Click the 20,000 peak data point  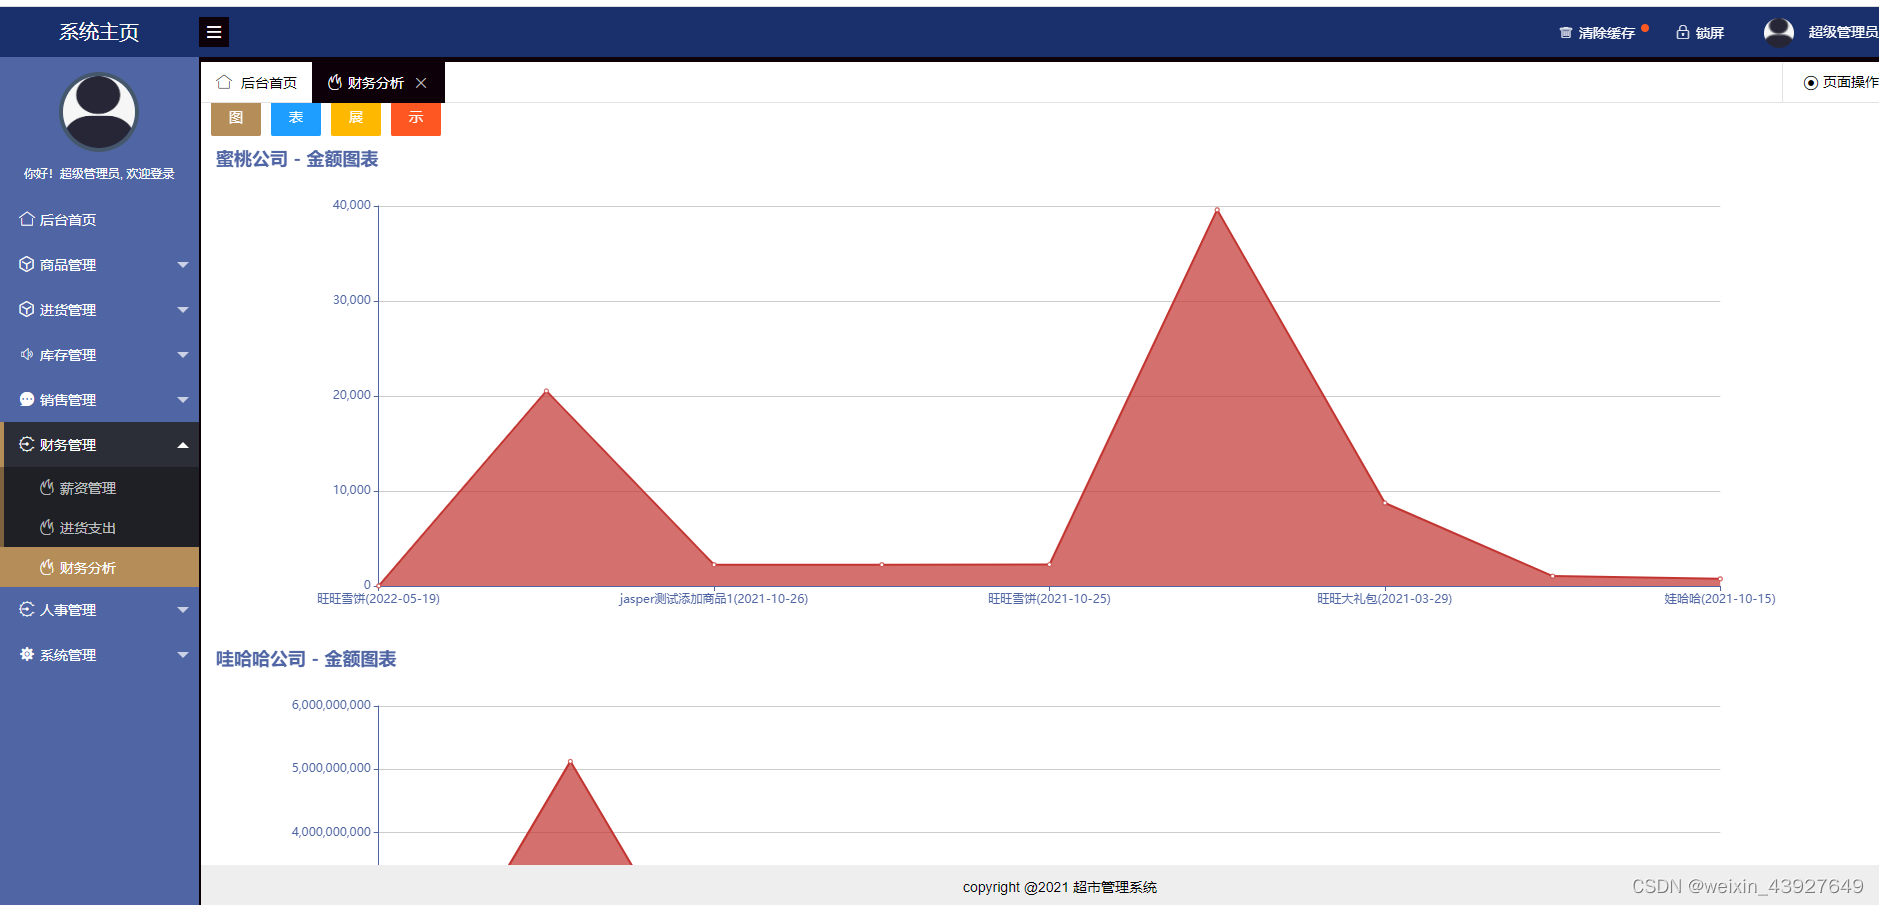(546, 391)
